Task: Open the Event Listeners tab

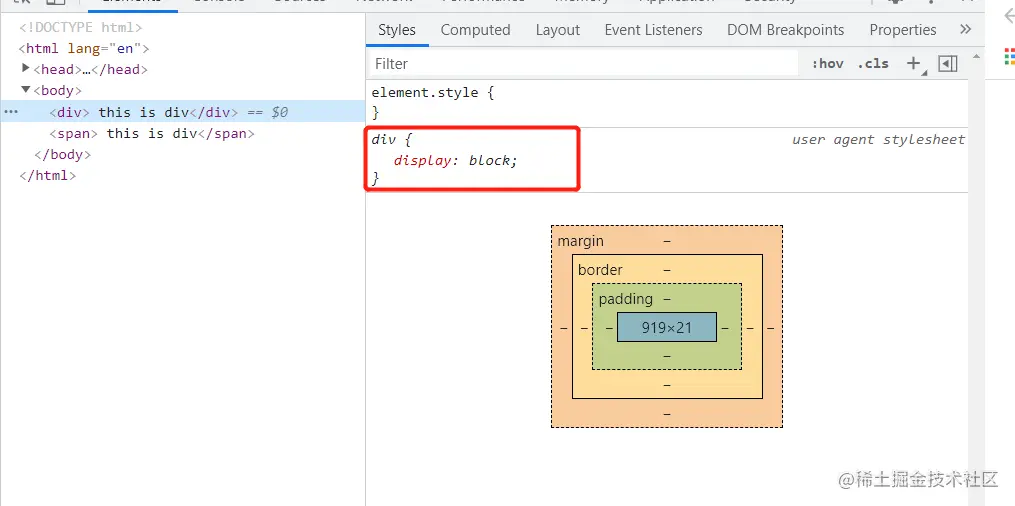Action: (x=653, y=30)
